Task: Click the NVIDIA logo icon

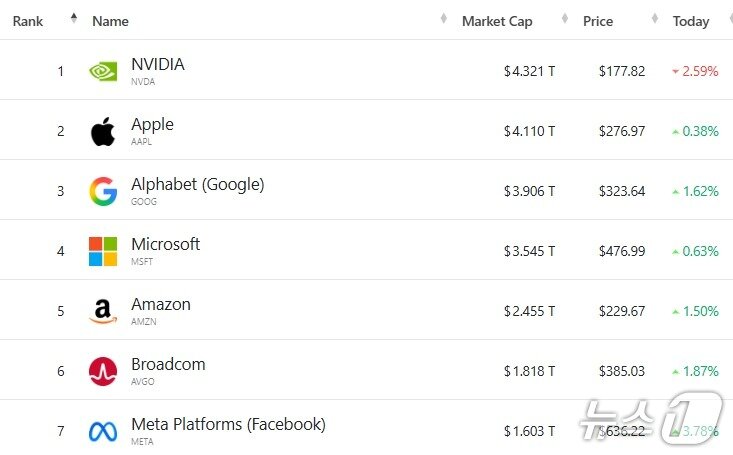Action: click(x=103, y=71)
